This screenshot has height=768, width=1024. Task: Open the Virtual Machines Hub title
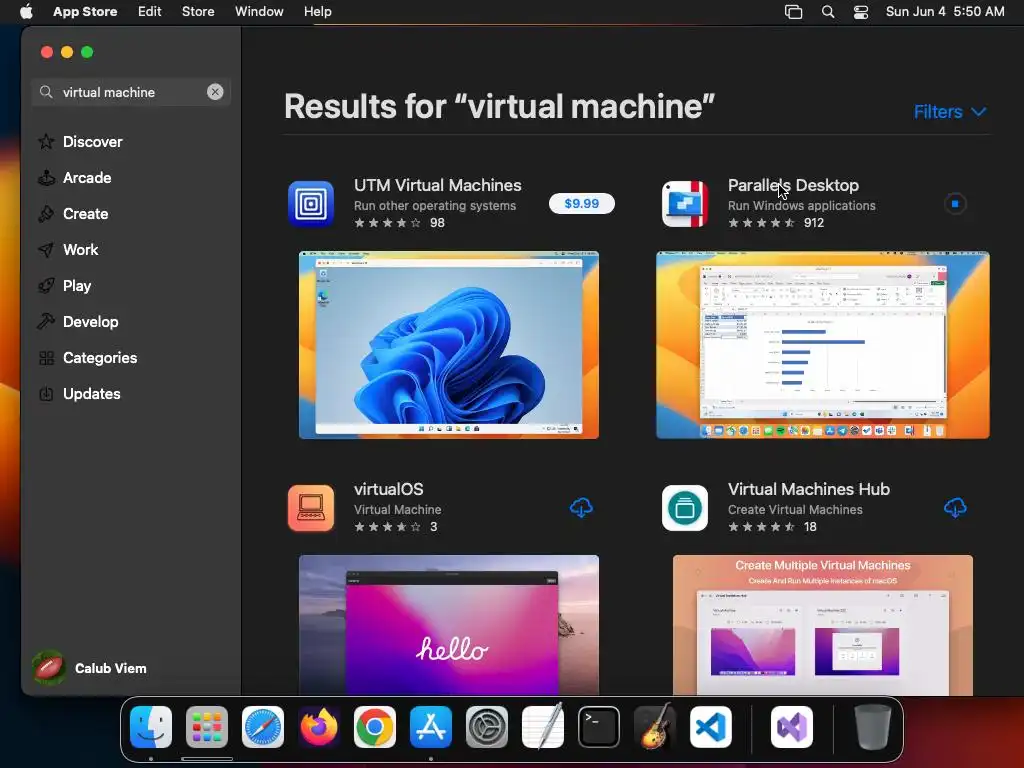tap(808, 489)
